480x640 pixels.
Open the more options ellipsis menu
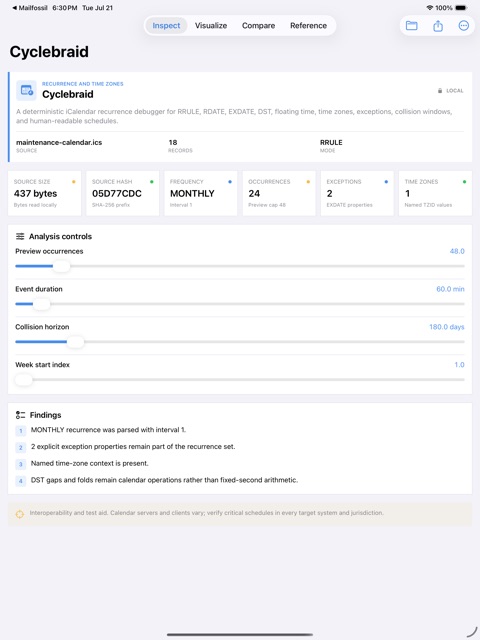point(464,26)
